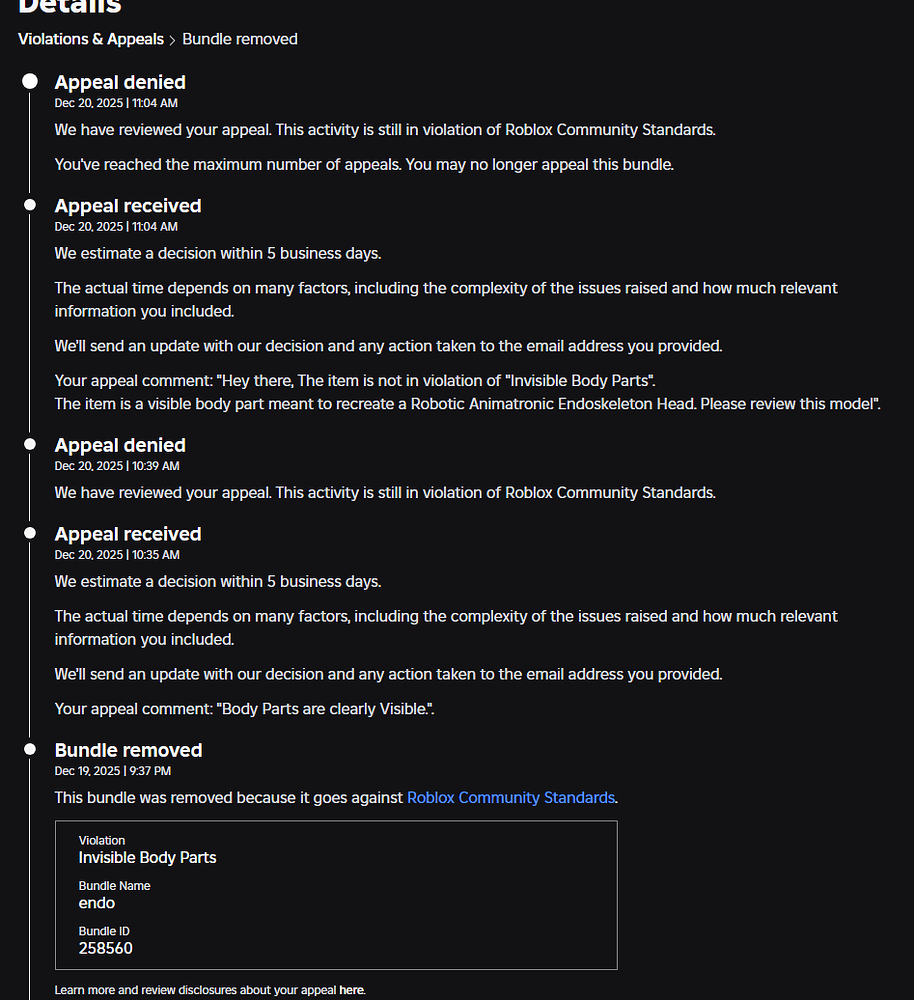The height and width of the screenshot is (1000, 914).
Task: Click the 'here' appeal disclosures link
Action: click(351, 989)
